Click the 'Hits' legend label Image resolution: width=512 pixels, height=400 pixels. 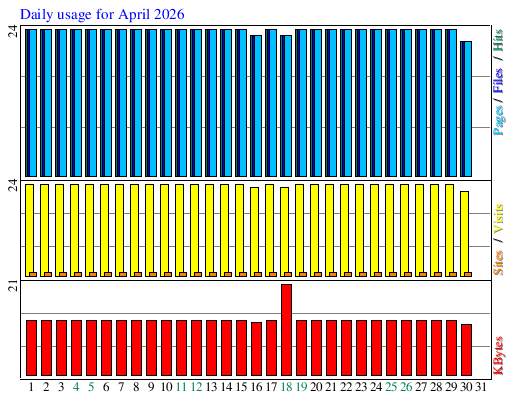(498, 40)
